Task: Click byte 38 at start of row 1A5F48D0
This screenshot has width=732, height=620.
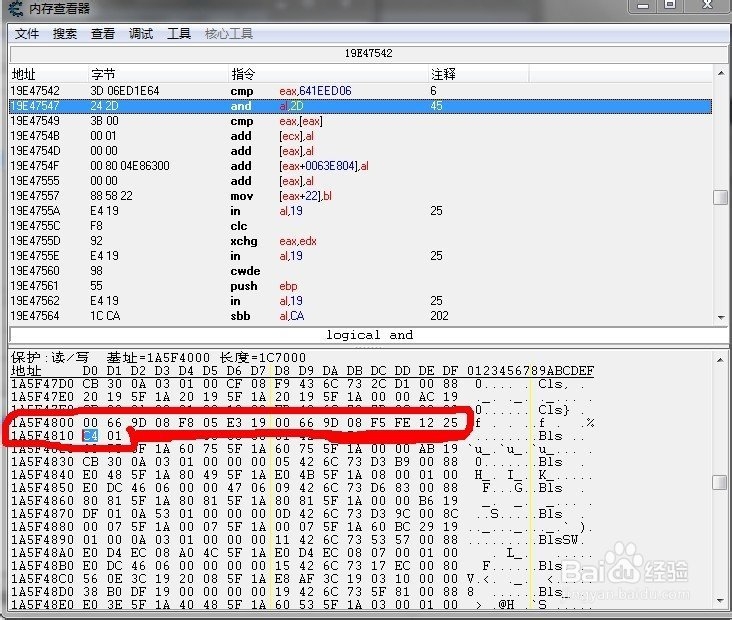Action: [90, 592]
